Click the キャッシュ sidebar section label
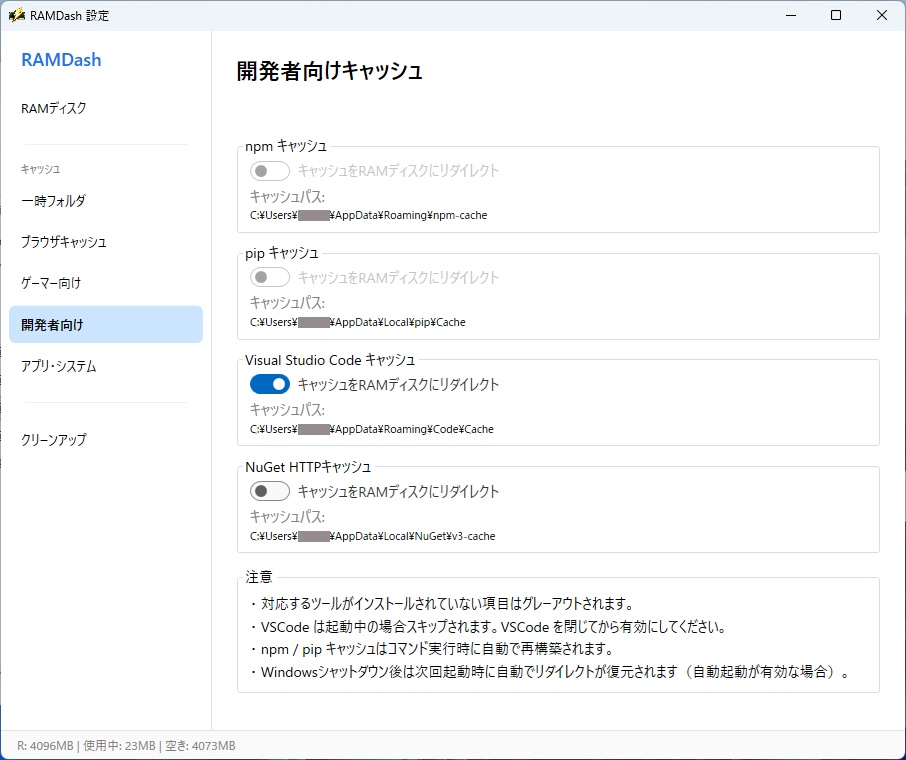This screenshot has width=906, height=760. [40, 169]
